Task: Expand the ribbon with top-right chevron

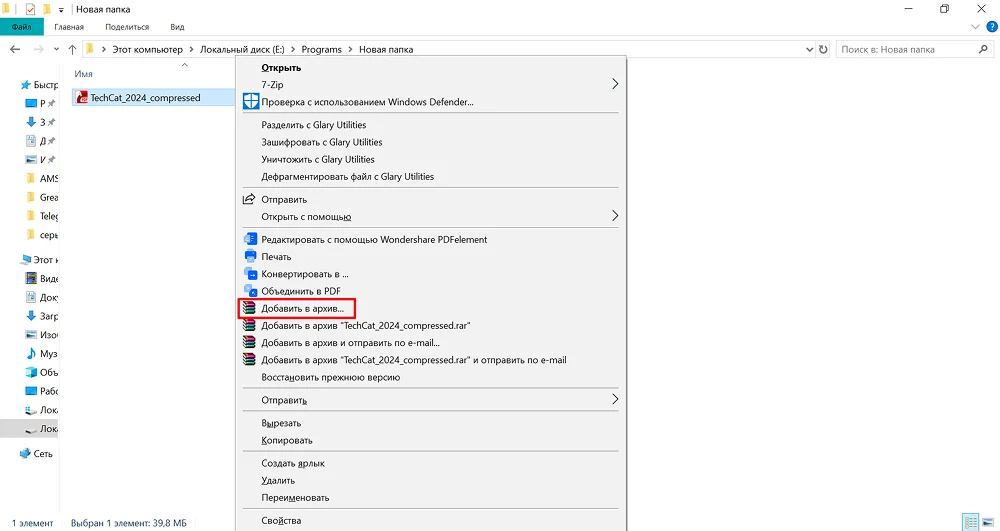Action: [973, 27]
